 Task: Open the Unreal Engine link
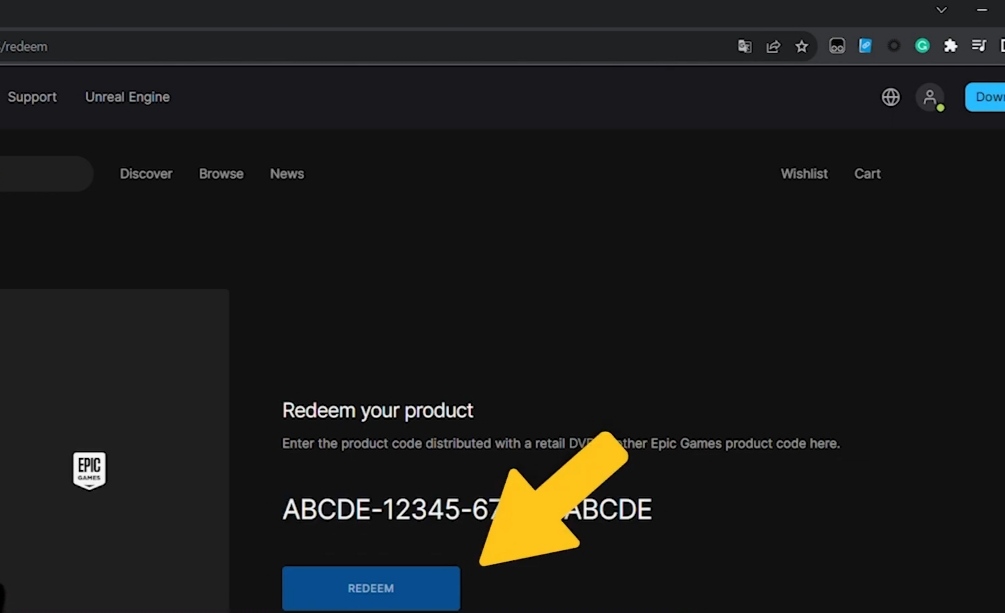(128, 97)
